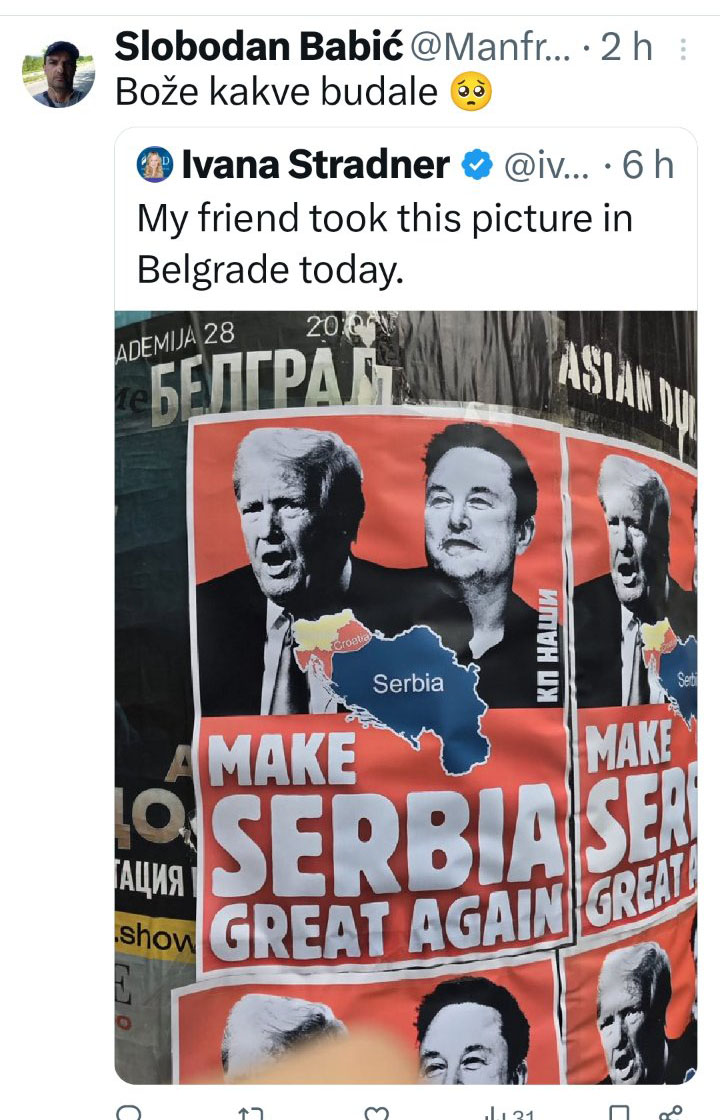Tap the blue verified badge
The width and height of the screenshot is (720, 1120).
[476, 166]
